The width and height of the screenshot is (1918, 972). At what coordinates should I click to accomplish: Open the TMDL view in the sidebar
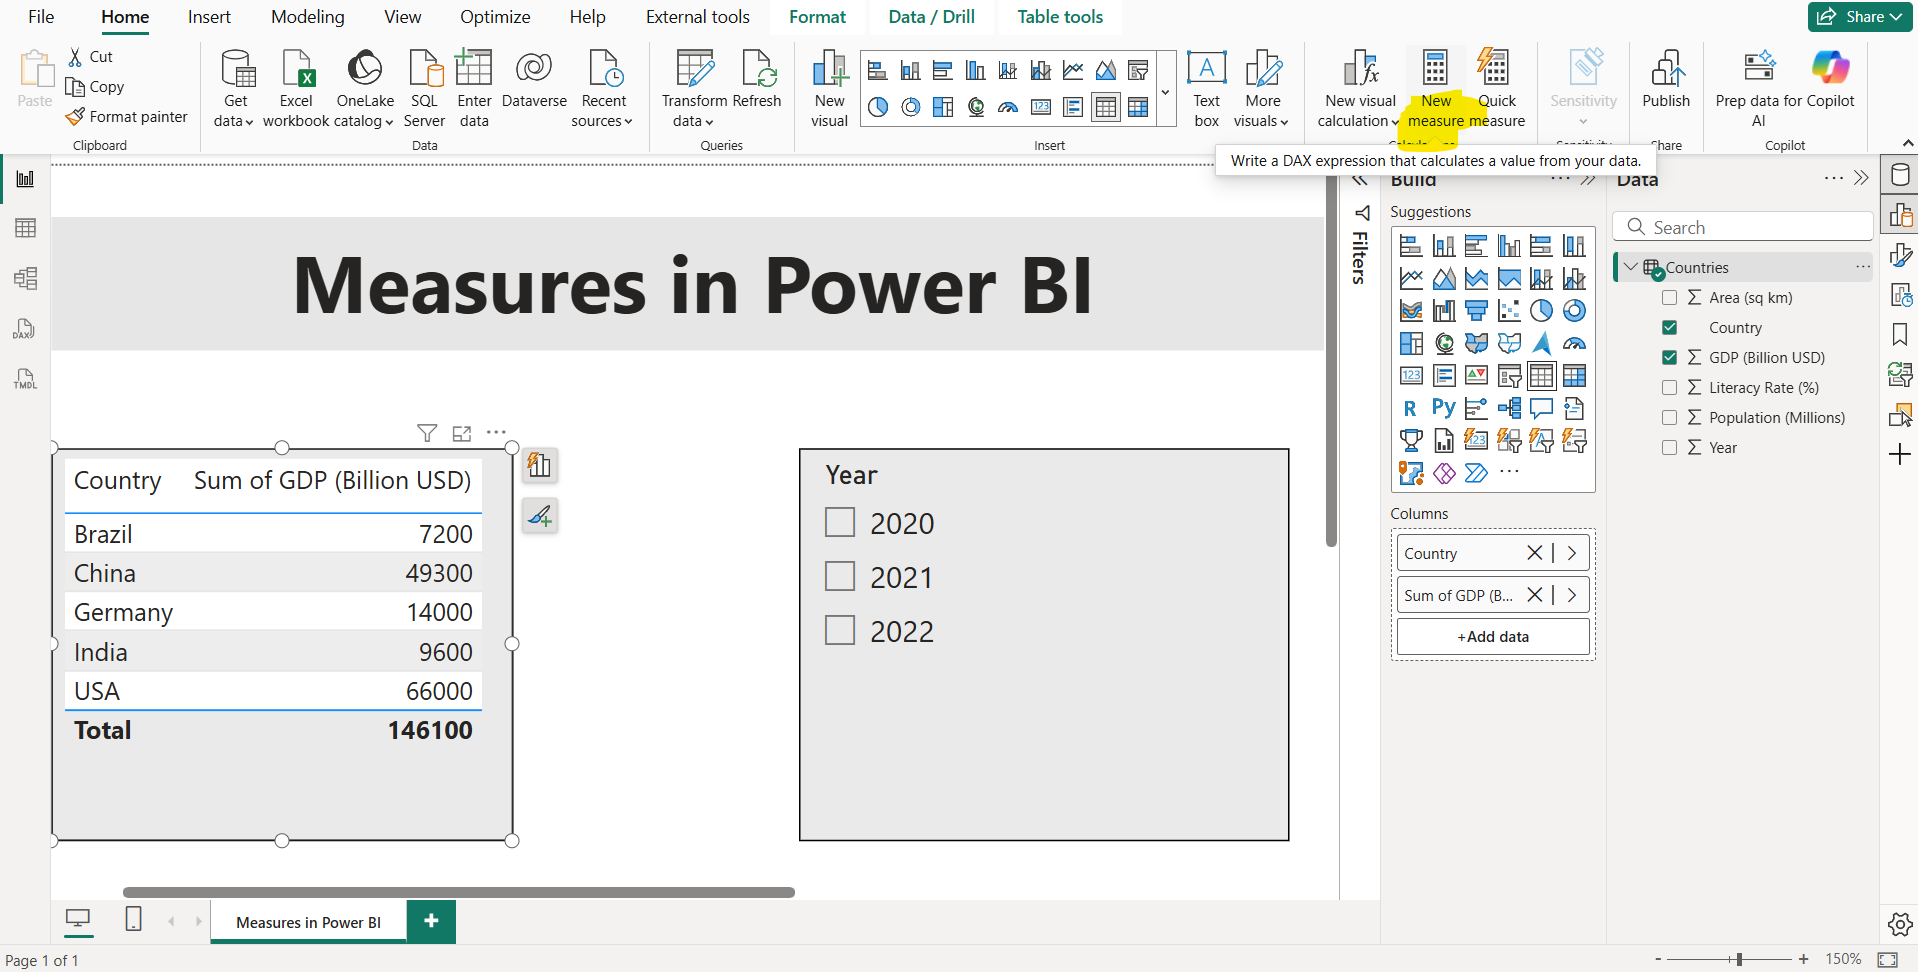25,378
